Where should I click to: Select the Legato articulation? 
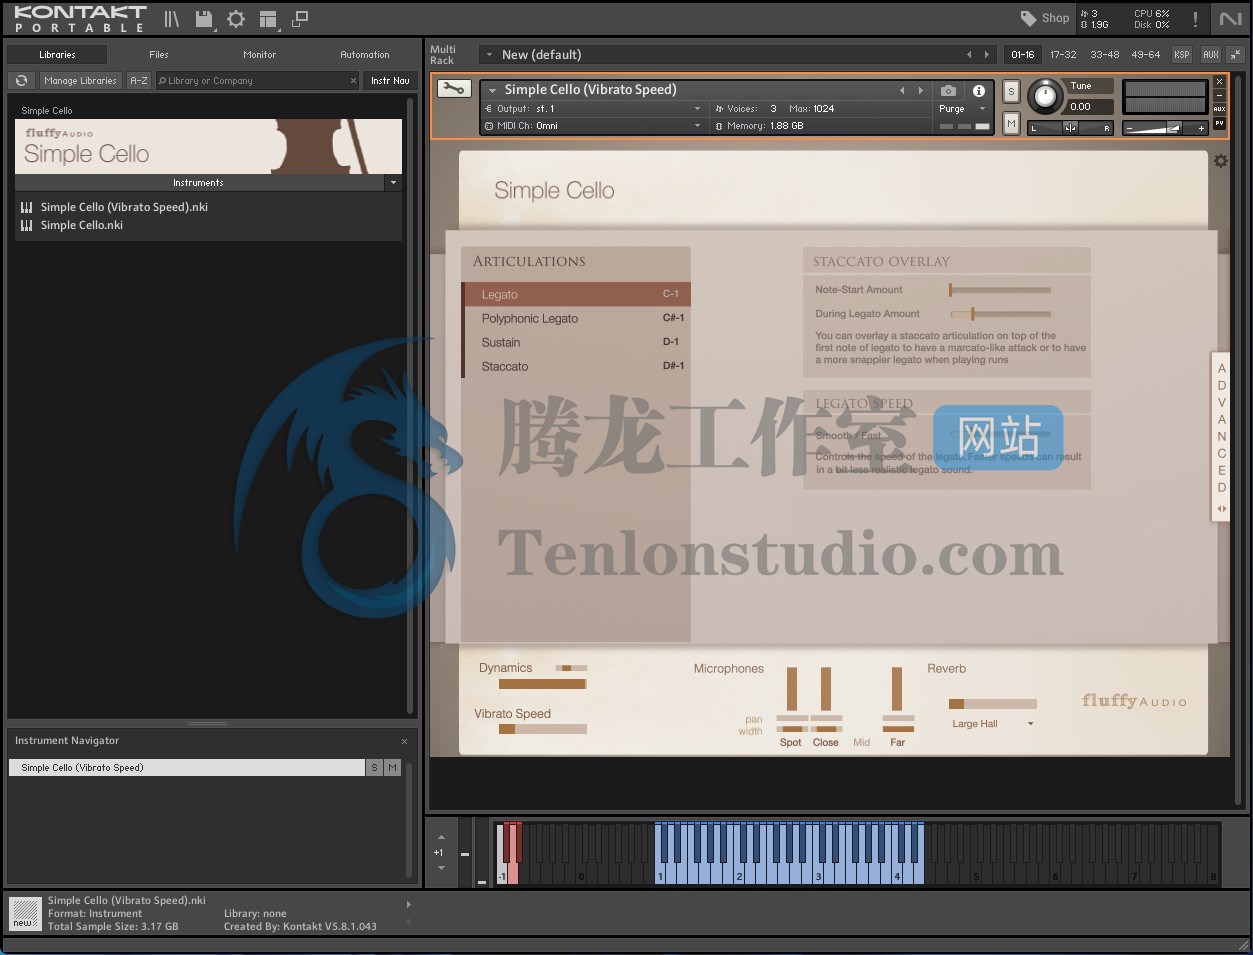click(576, 294)
